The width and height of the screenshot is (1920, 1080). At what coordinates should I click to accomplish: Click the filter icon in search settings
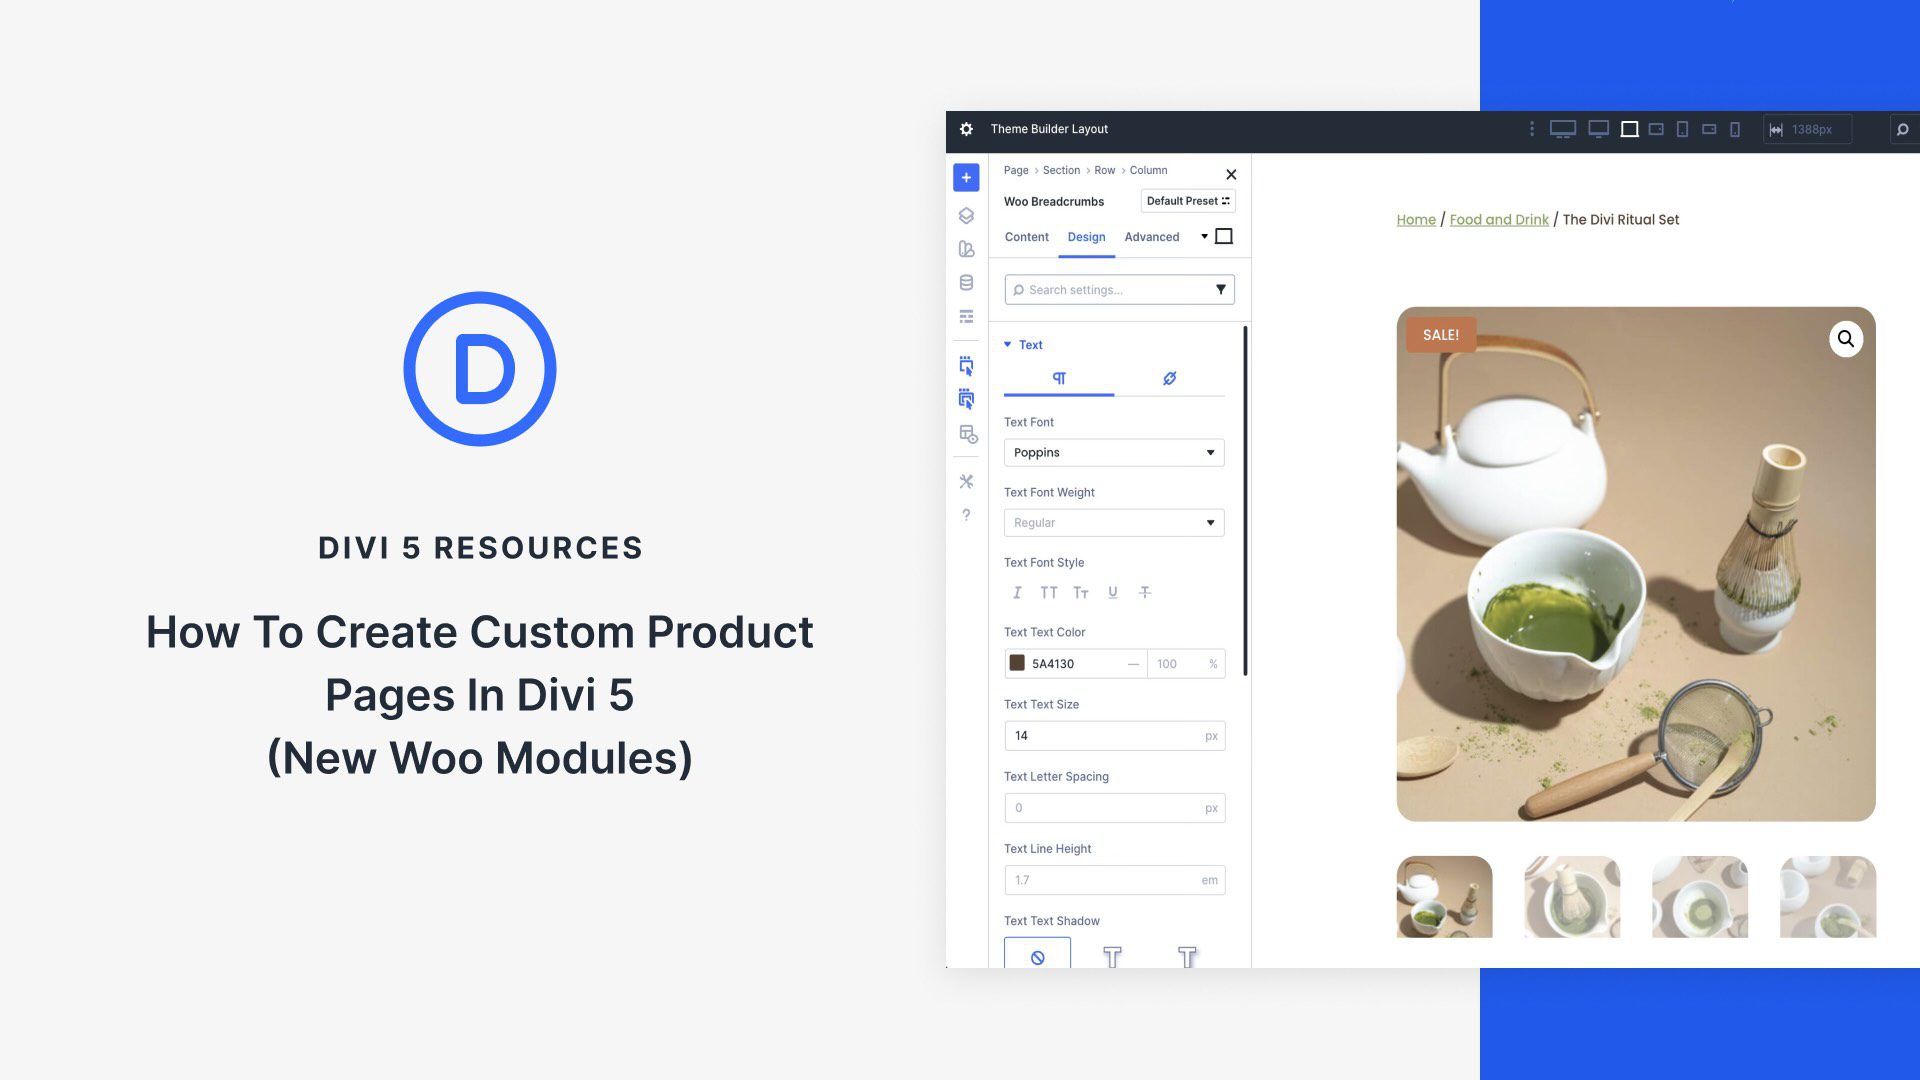pyautogui.click(x=1220, y=289)
